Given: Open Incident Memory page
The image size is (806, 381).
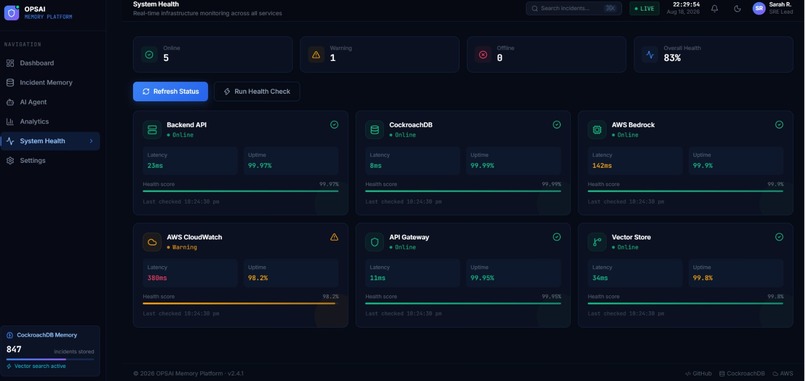Looking at the screenshot, I should 50,82.
